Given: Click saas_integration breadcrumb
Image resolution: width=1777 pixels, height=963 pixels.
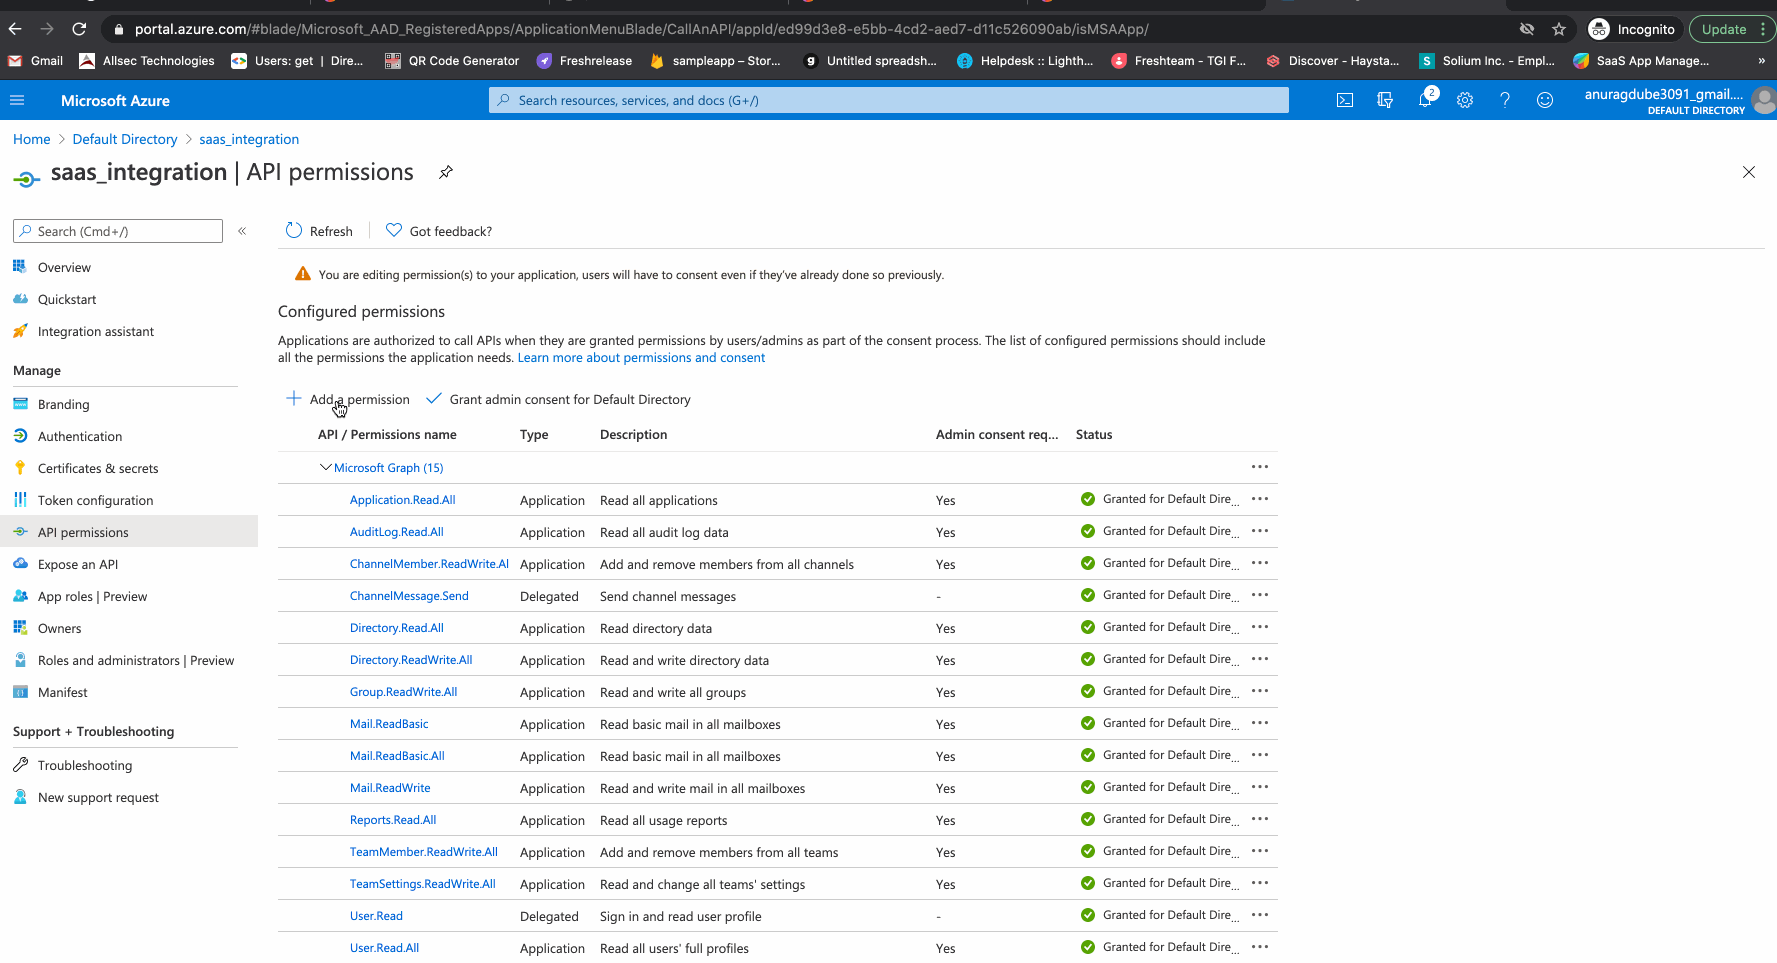Looking at the screenshot, I should tap(249, 139).
